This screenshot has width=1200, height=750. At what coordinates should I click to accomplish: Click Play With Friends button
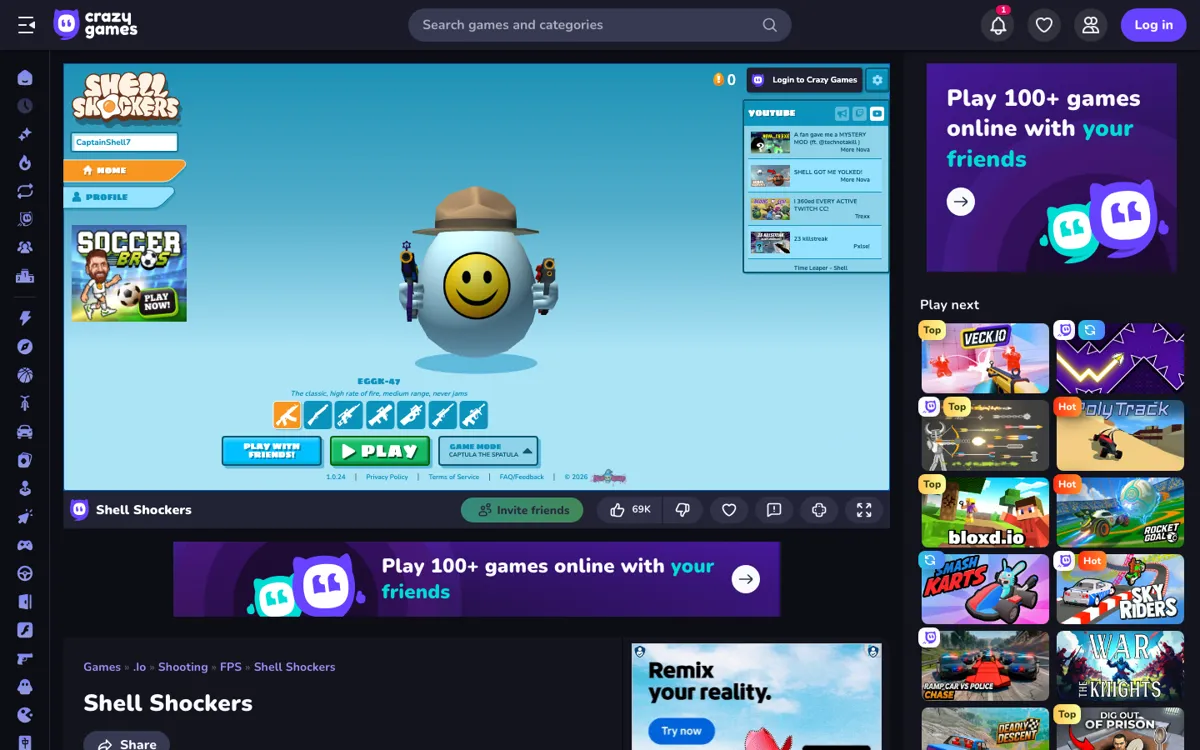[x=272, y=451]
